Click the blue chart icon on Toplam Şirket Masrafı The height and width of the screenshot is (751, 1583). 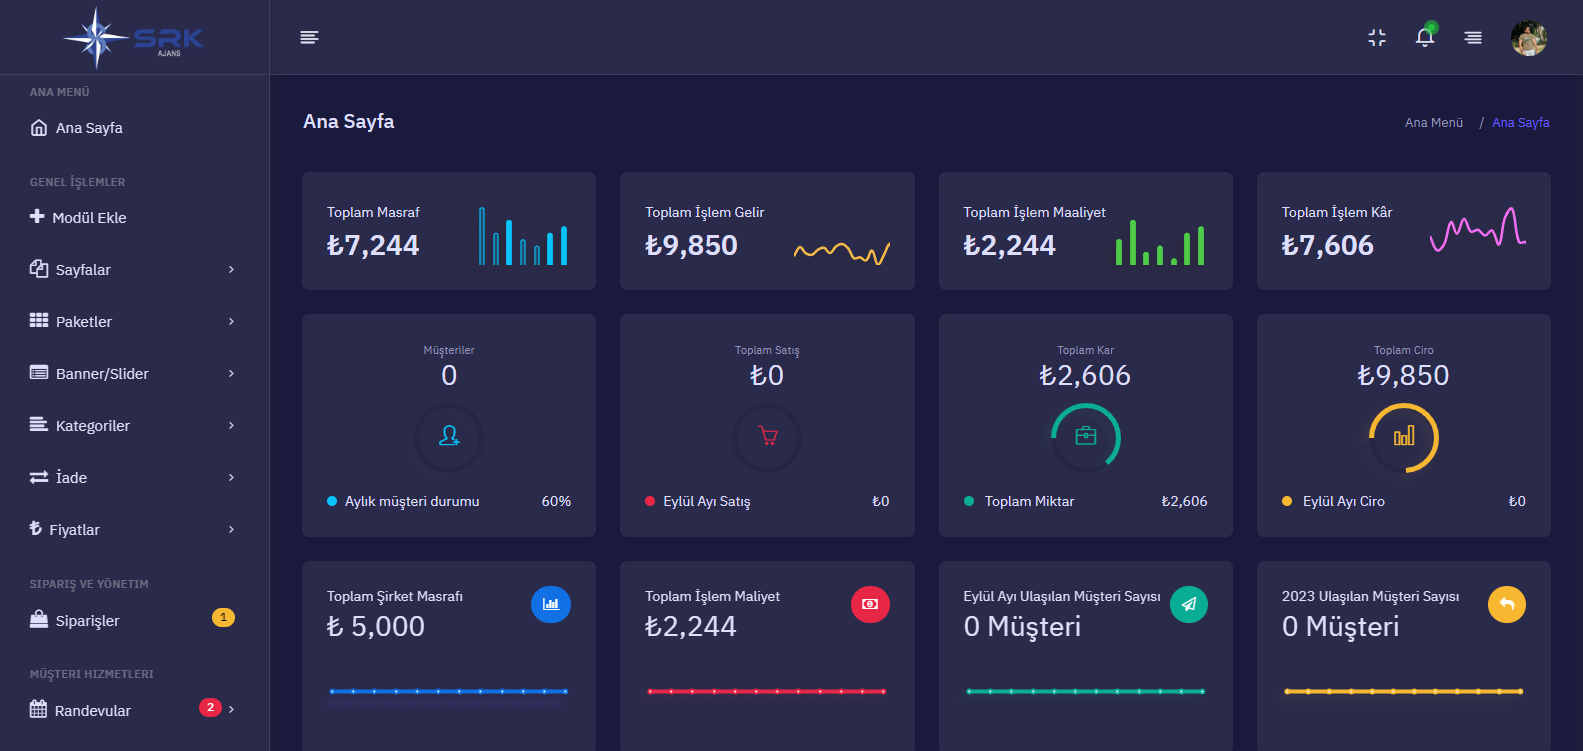click(x=551, y=604)
